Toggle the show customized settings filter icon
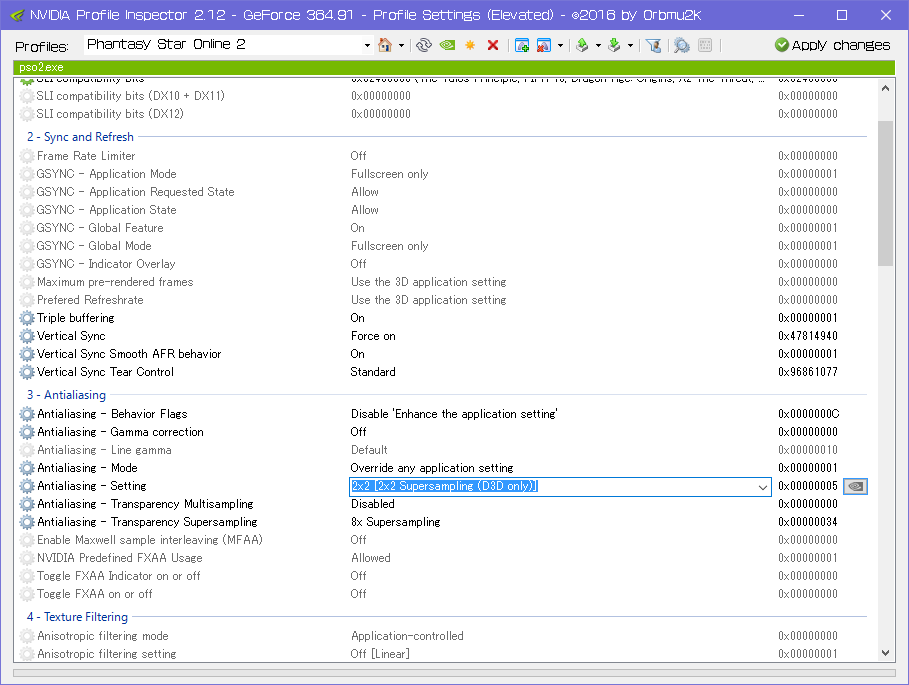 (x=653, y=45)
